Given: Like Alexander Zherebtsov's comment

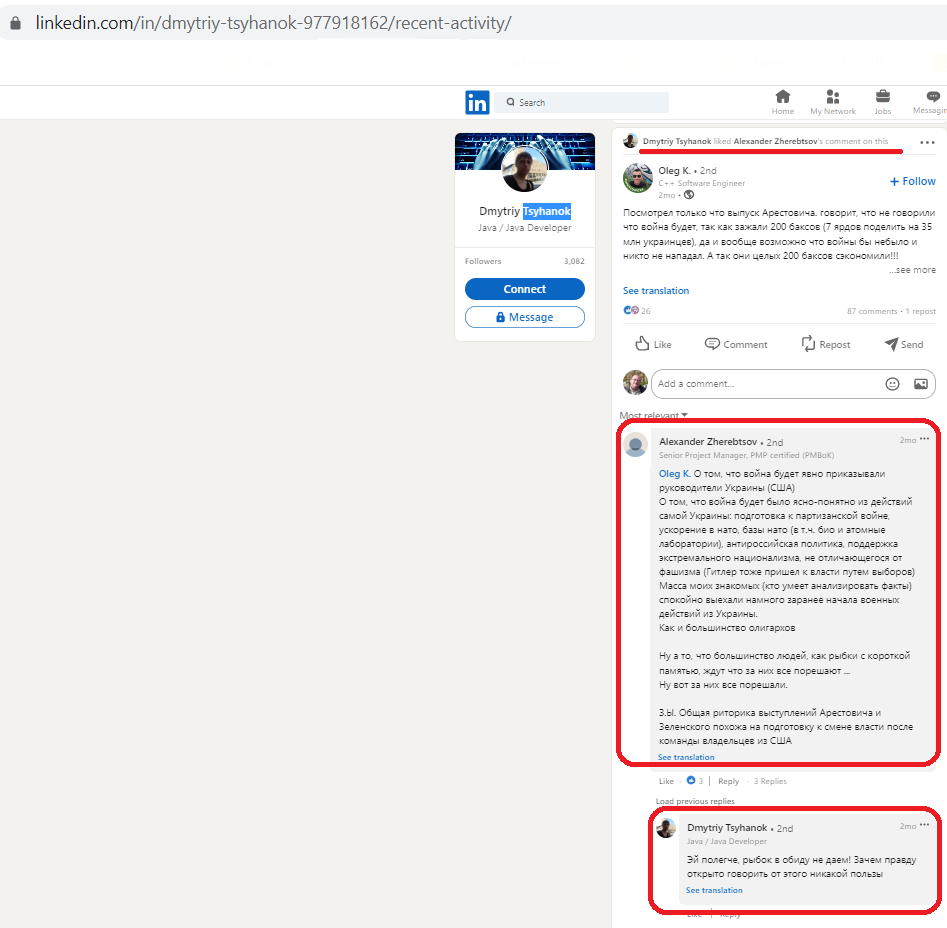Looking at the screenshot, I should point(666,781).
